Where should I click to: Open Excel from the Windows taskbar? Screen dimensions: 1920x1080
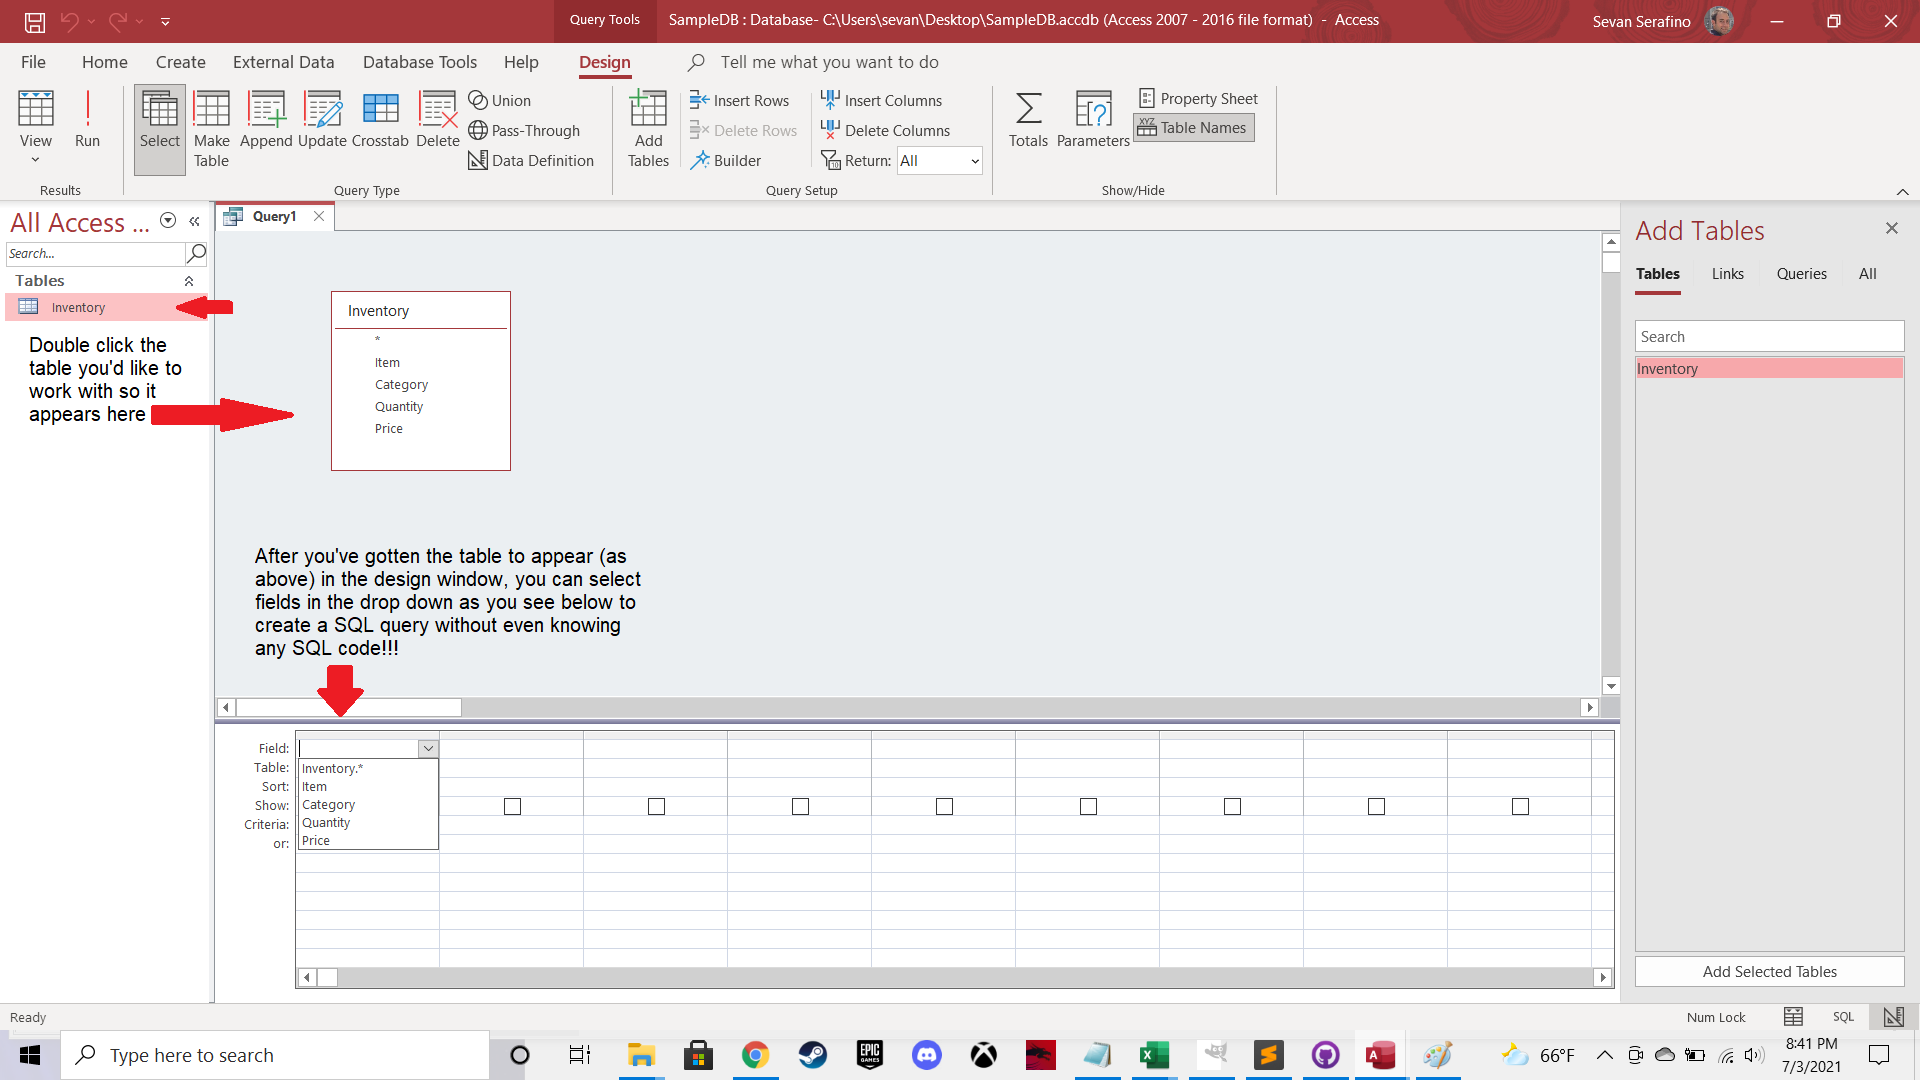(1154, 1055)
